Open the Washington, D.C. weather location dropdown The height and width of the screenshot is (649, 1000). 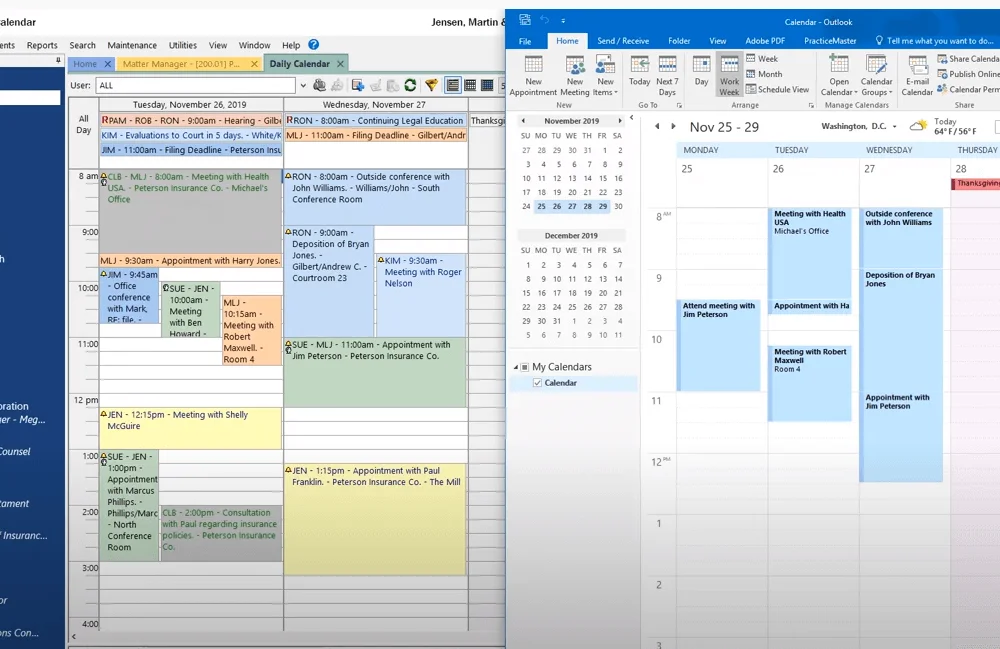[x=894, y=126]
